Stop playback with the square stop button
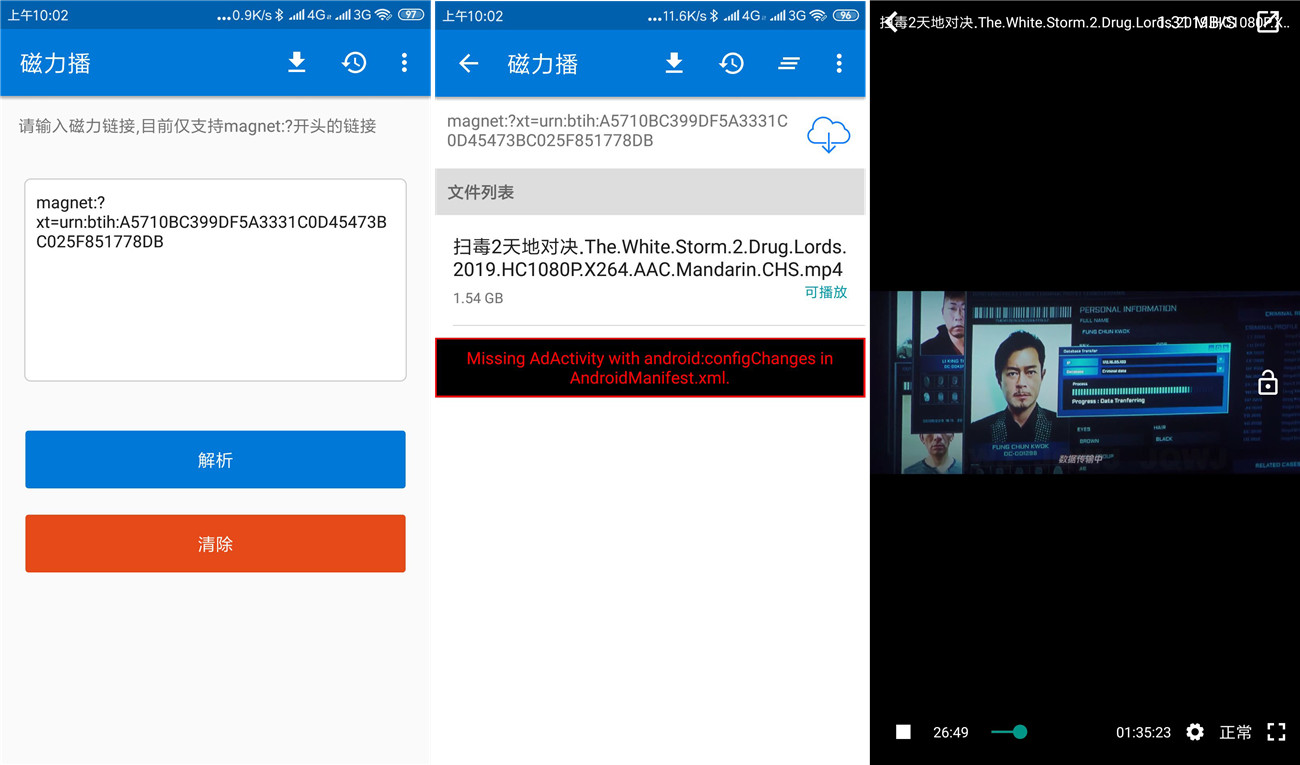The width and height of the screenshot is (1300, 765). (x=903, y=732)
